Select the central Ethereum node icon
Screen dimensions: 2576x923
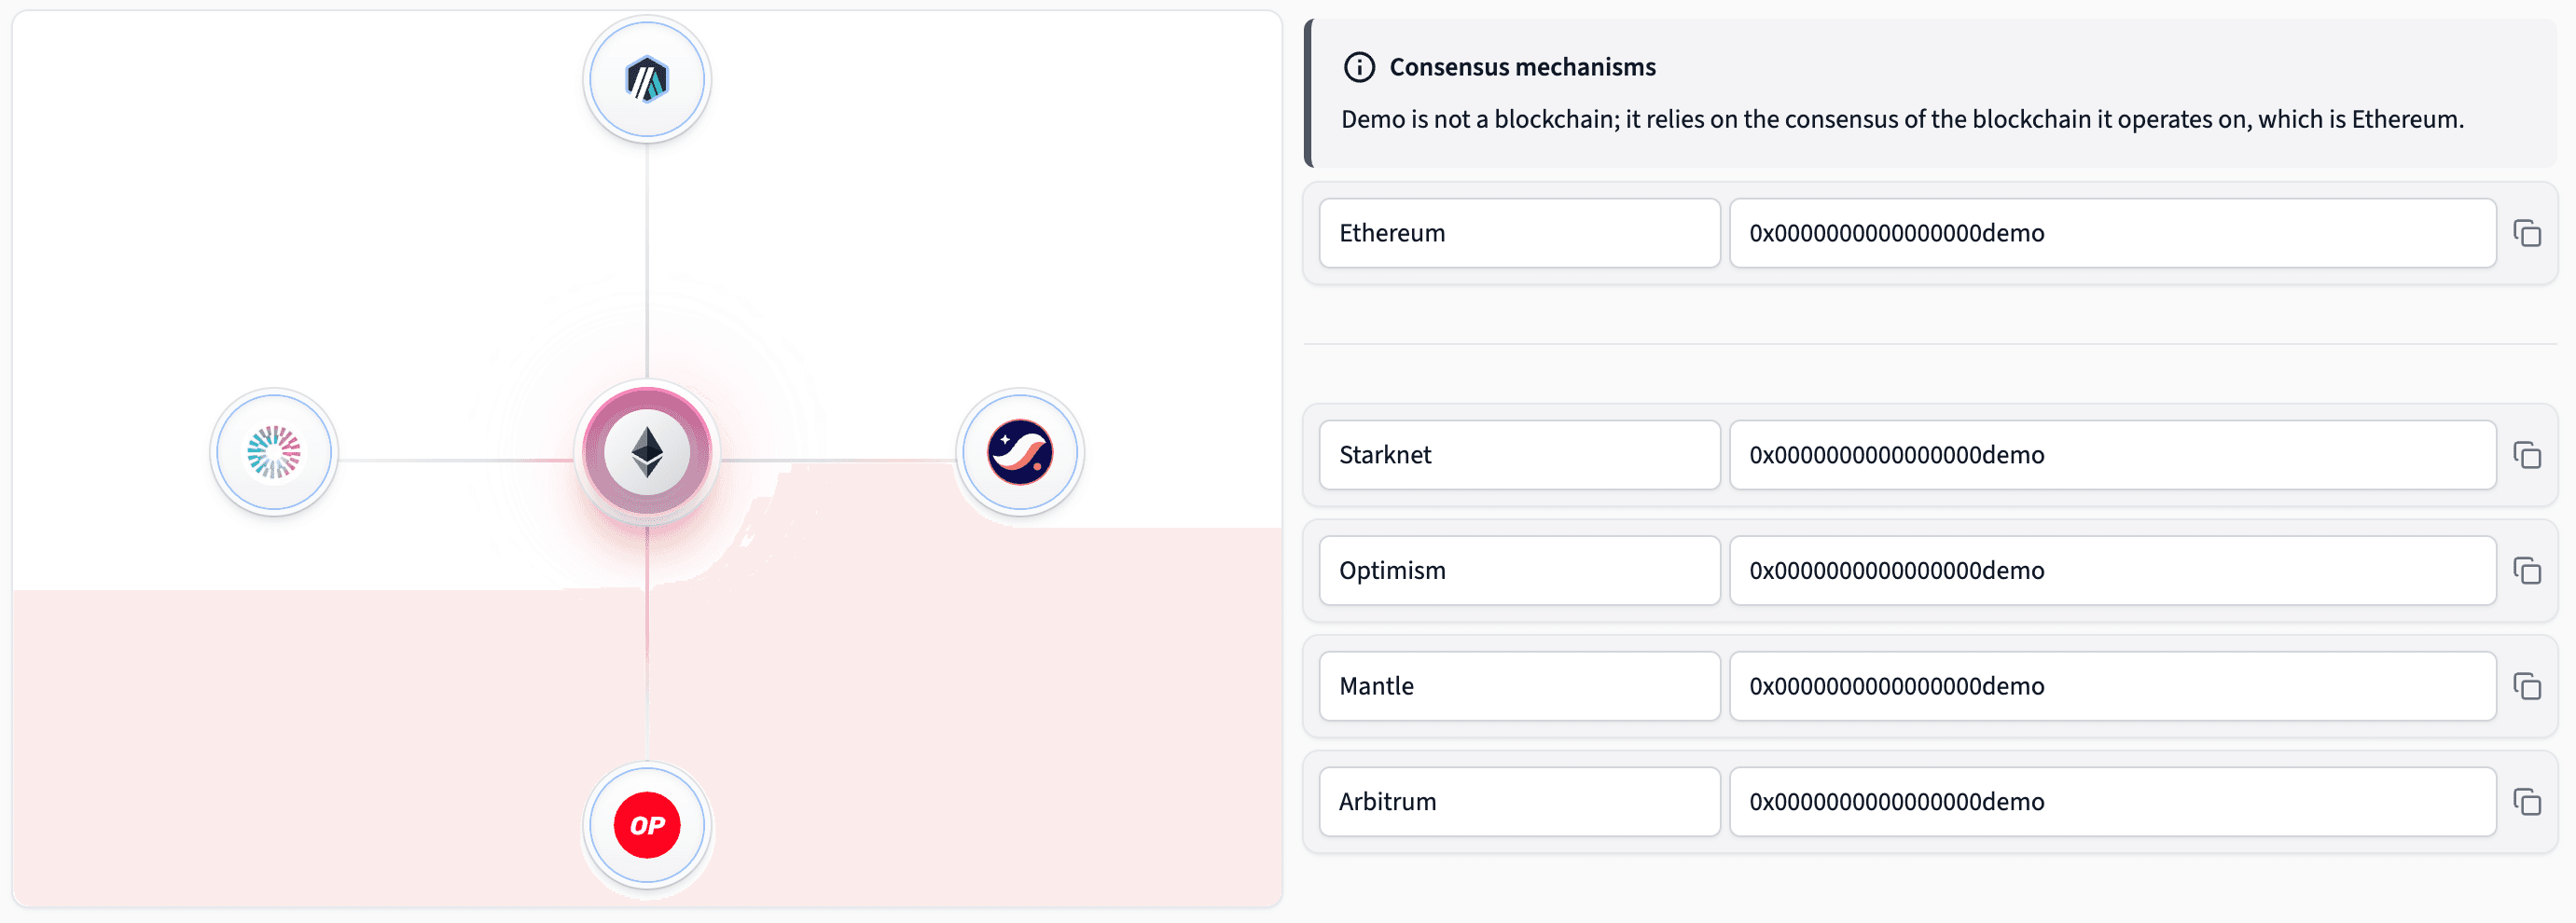pos(647,453)
